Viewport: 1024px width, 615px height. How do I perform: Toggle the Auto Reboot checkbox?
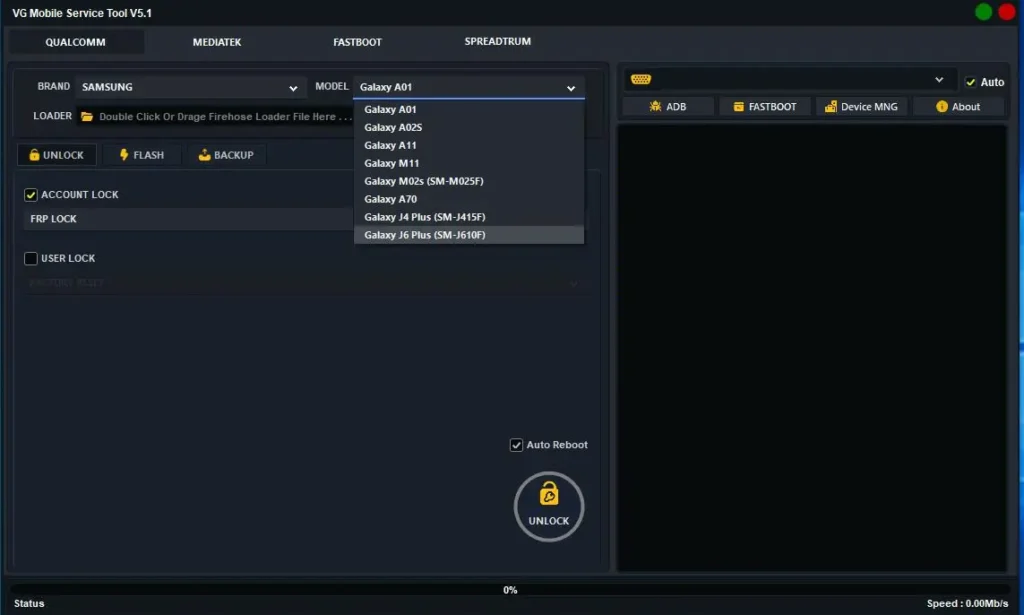pyautogui.click(x=516, y=445)
